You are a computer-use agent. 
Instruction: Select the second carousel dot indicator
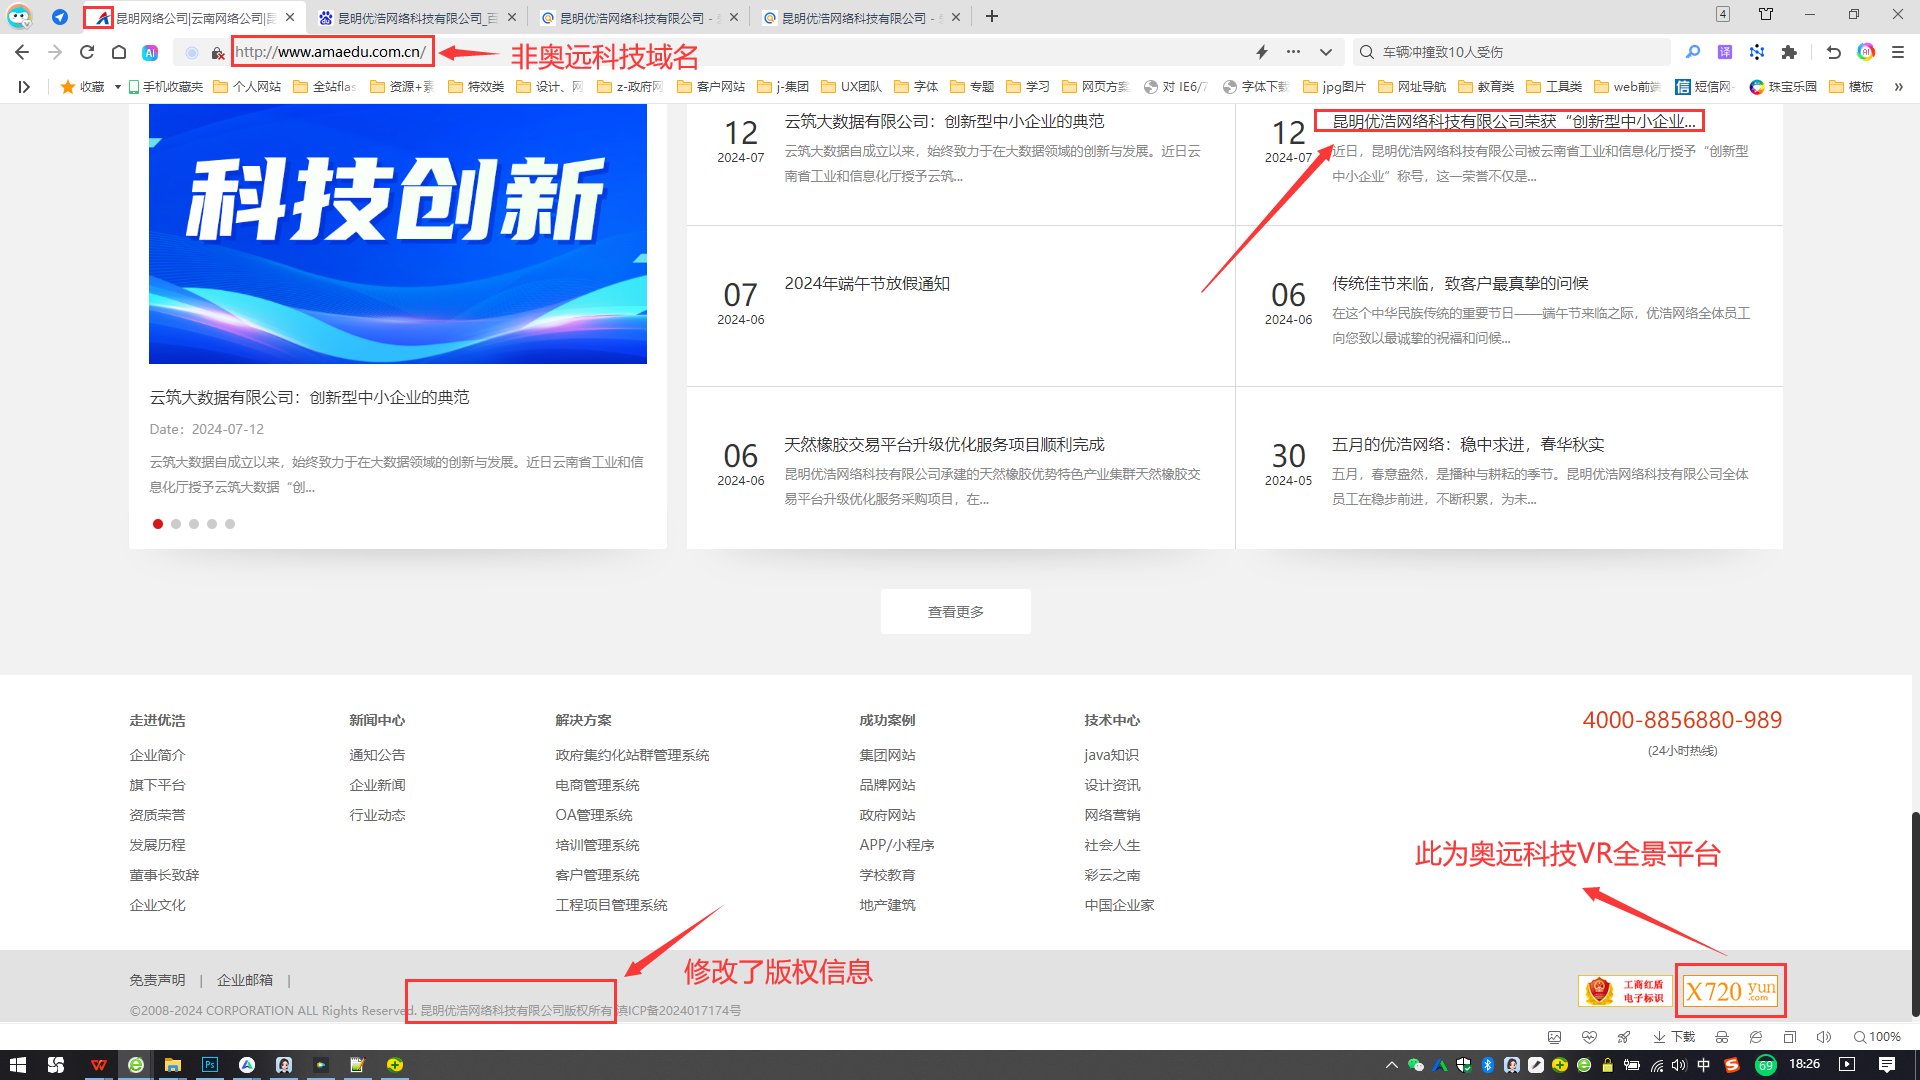tap(176, 524)
